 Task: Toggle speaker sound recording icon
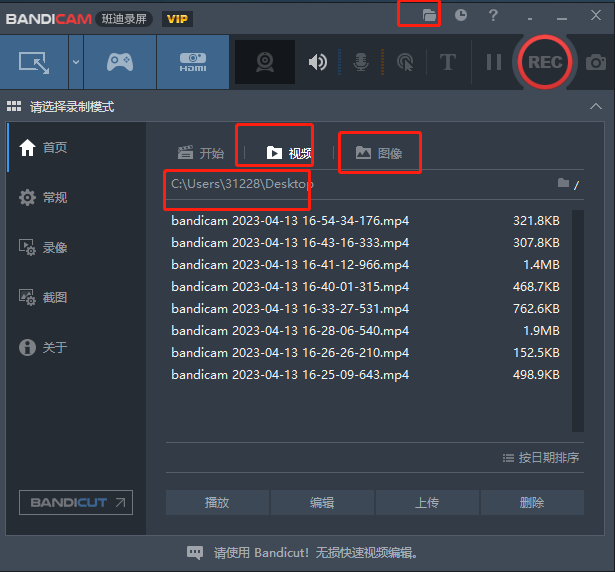[x=318, y=62]
